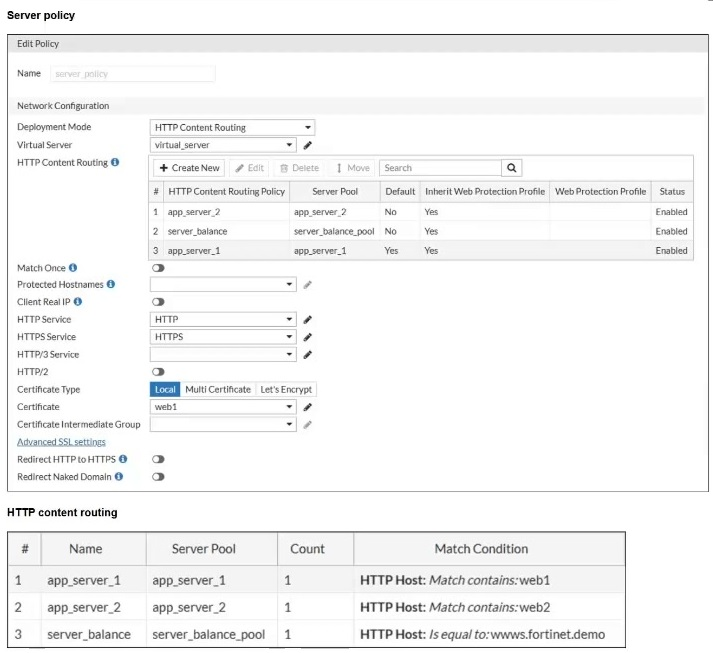Click Inherit Web Protection Profile column header
This screenshot has width=713, height=653.
tap(485, 191)
